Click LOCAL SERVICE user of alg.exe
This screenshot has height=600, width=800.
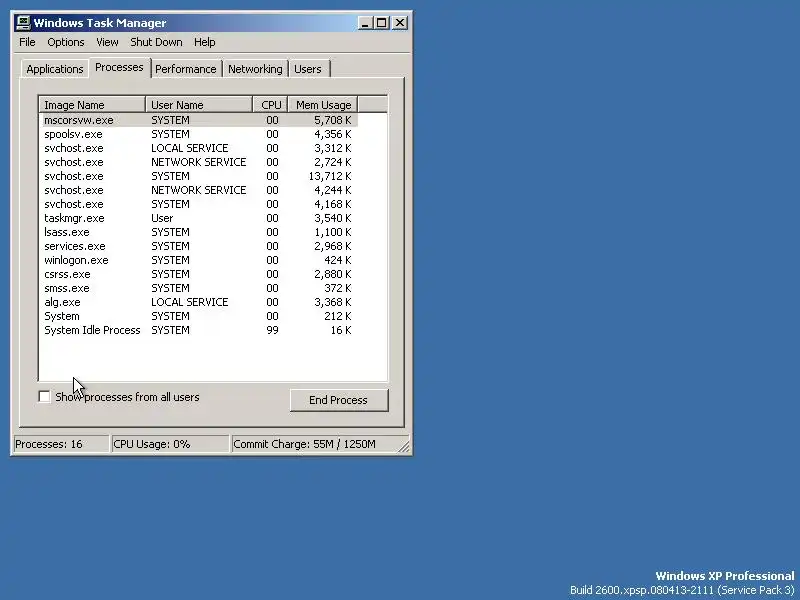tap(190, 303)
